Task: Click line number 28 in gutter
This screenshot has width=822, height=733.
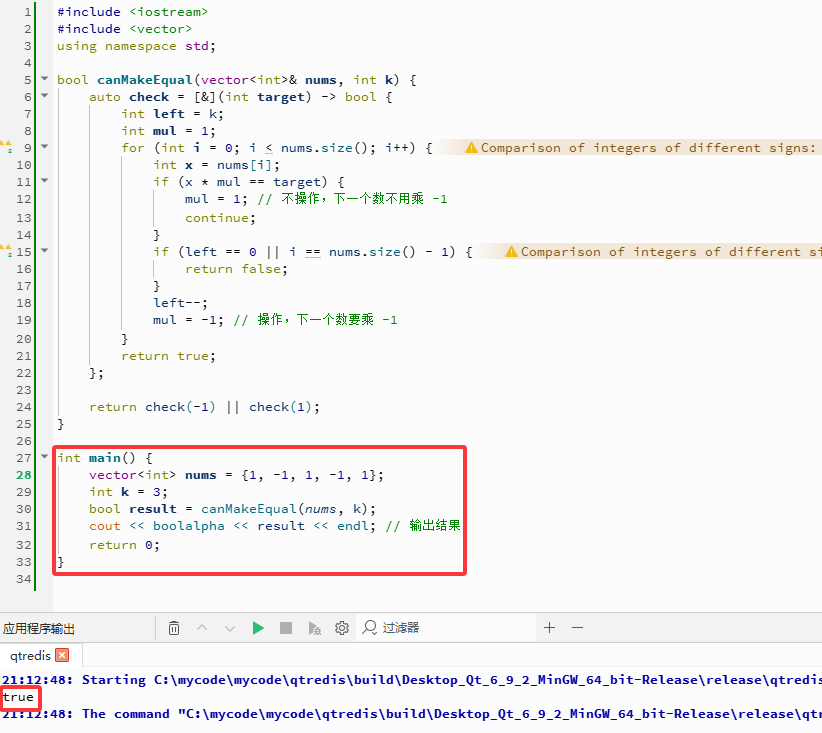Action: (24, 475)
